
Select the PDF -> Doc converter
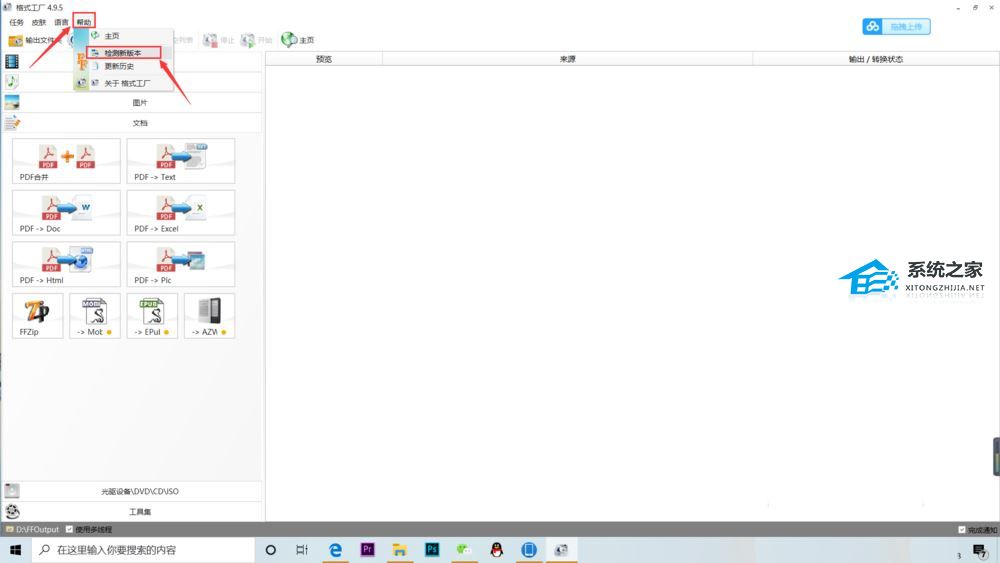pyautogui.click(x=66, y=213)
